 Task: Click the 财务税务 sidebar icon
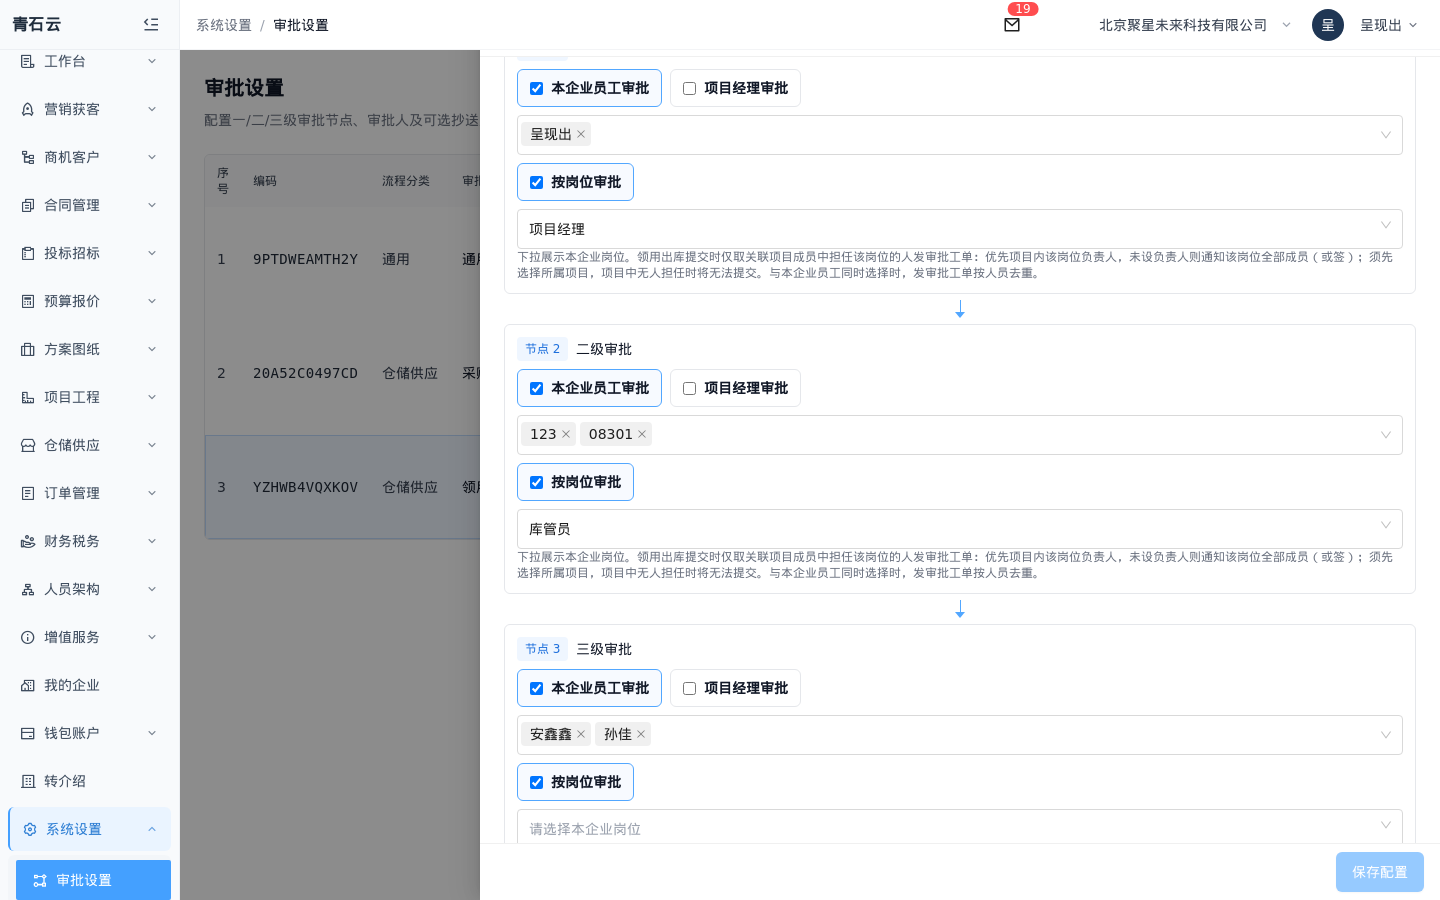pyautogui.click(x=28, y=541)
